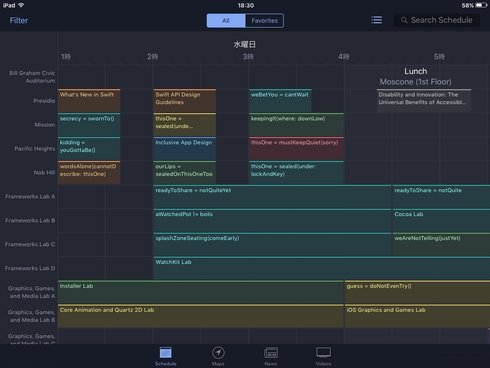Image resolution: width=490 pixels, height=368 pixels.
Task: Tap the Lunch Moscone (1st Floor) entry
Action: 415,77
